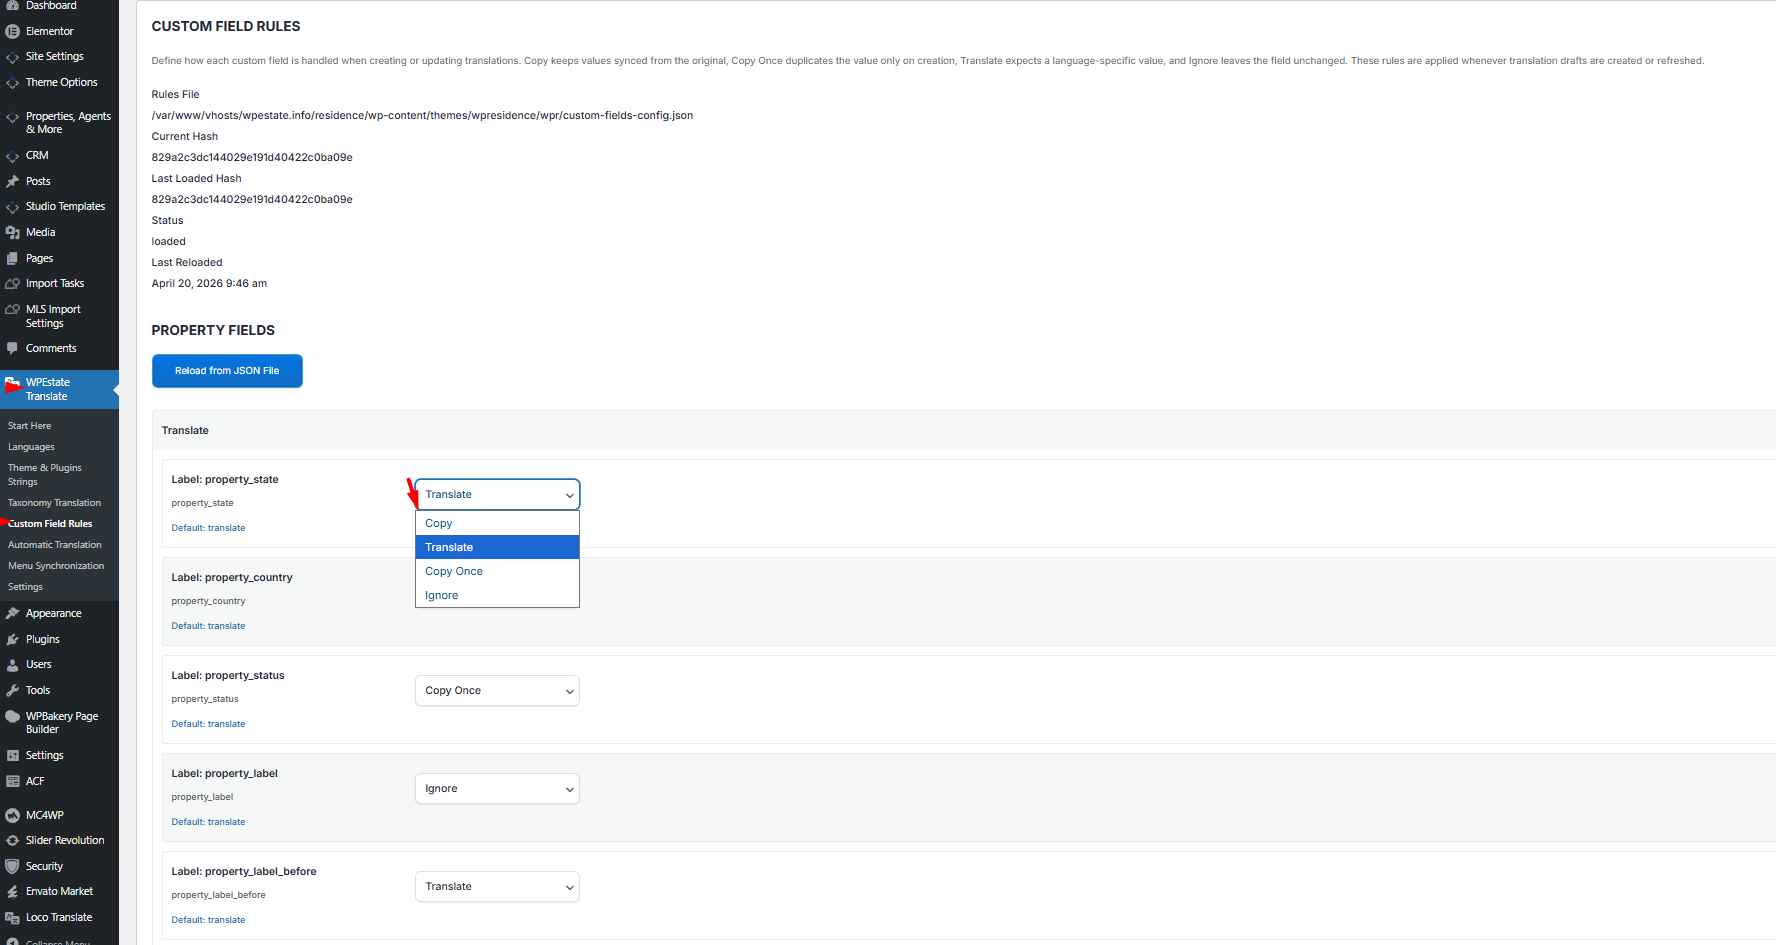Go to Automatic Translation submenu page
Viewport: 1776px width, 945px height.
[55, 545]
